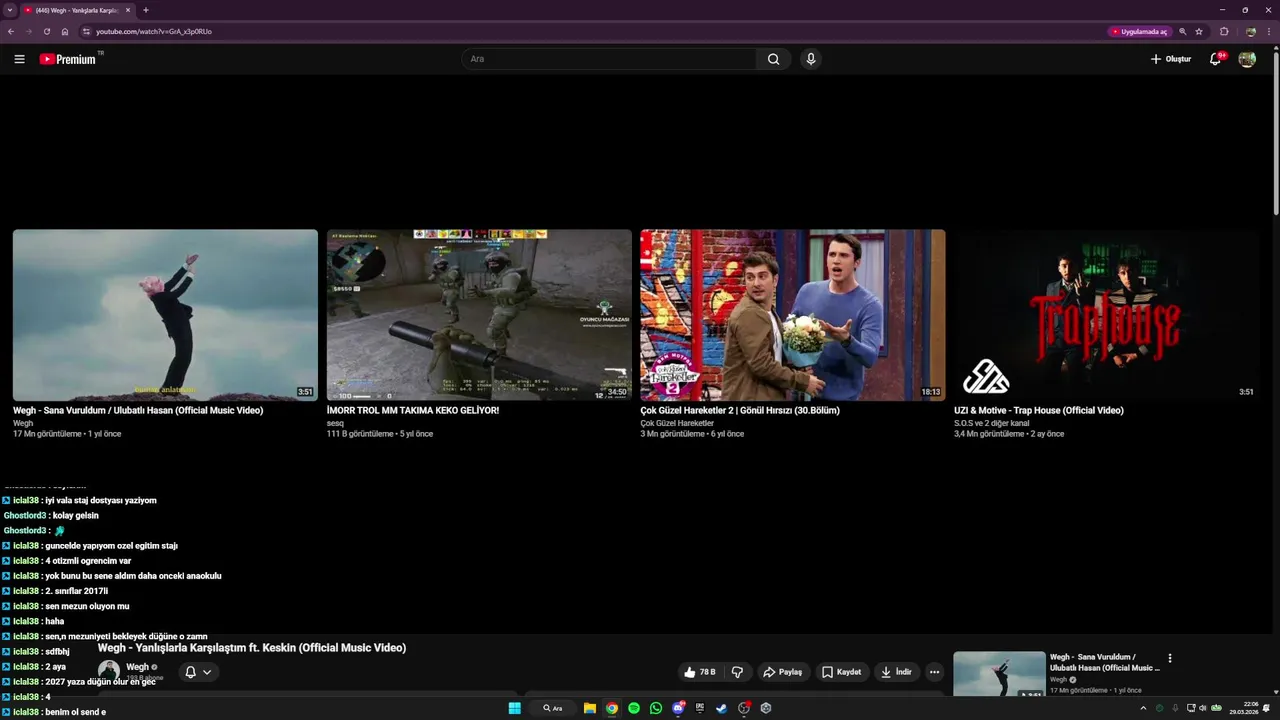Screen dimensions: 1280x720
Task: Open sesq channel link
Action: tap(335, 423)
